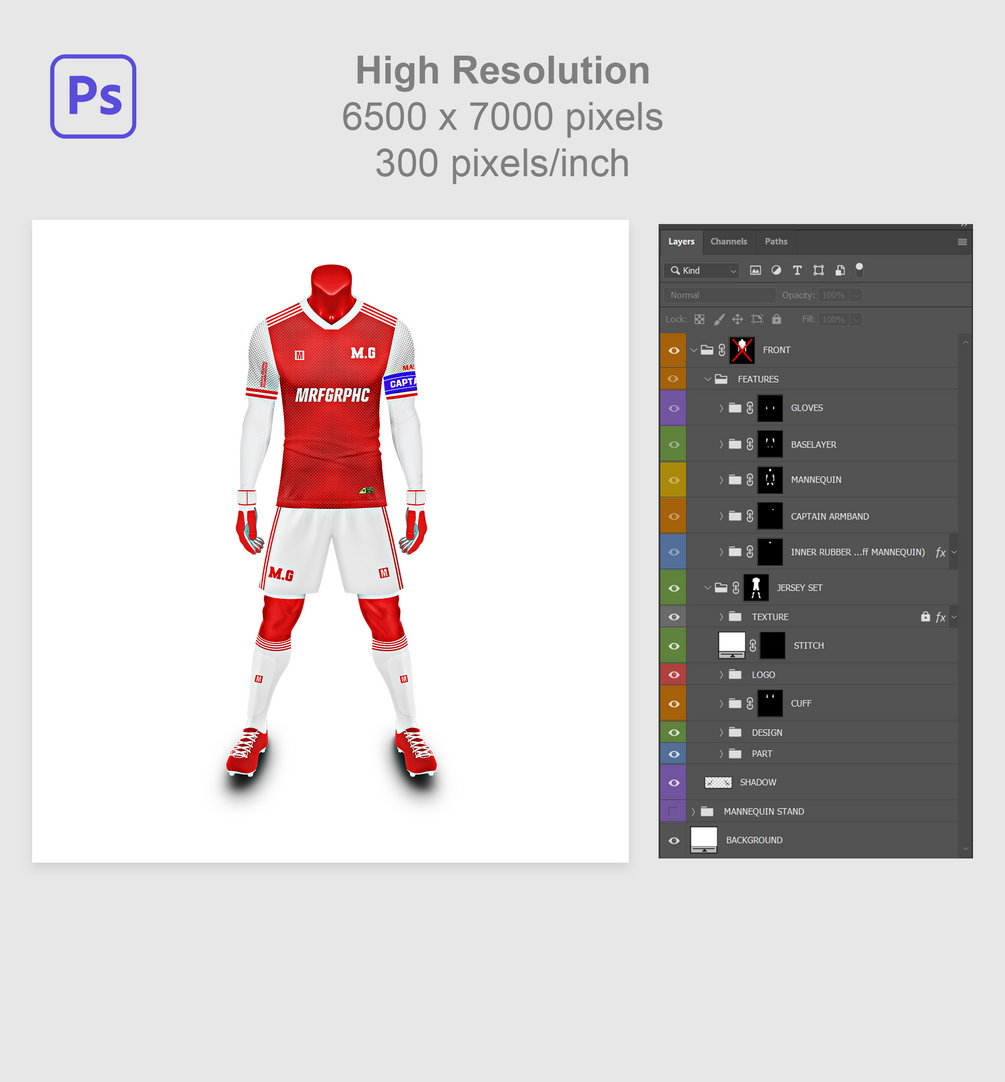Click the Photoshop Ps logo badge
Image resolution: width=1005 pixels, height=1082 pixels.
coord(93,97)
